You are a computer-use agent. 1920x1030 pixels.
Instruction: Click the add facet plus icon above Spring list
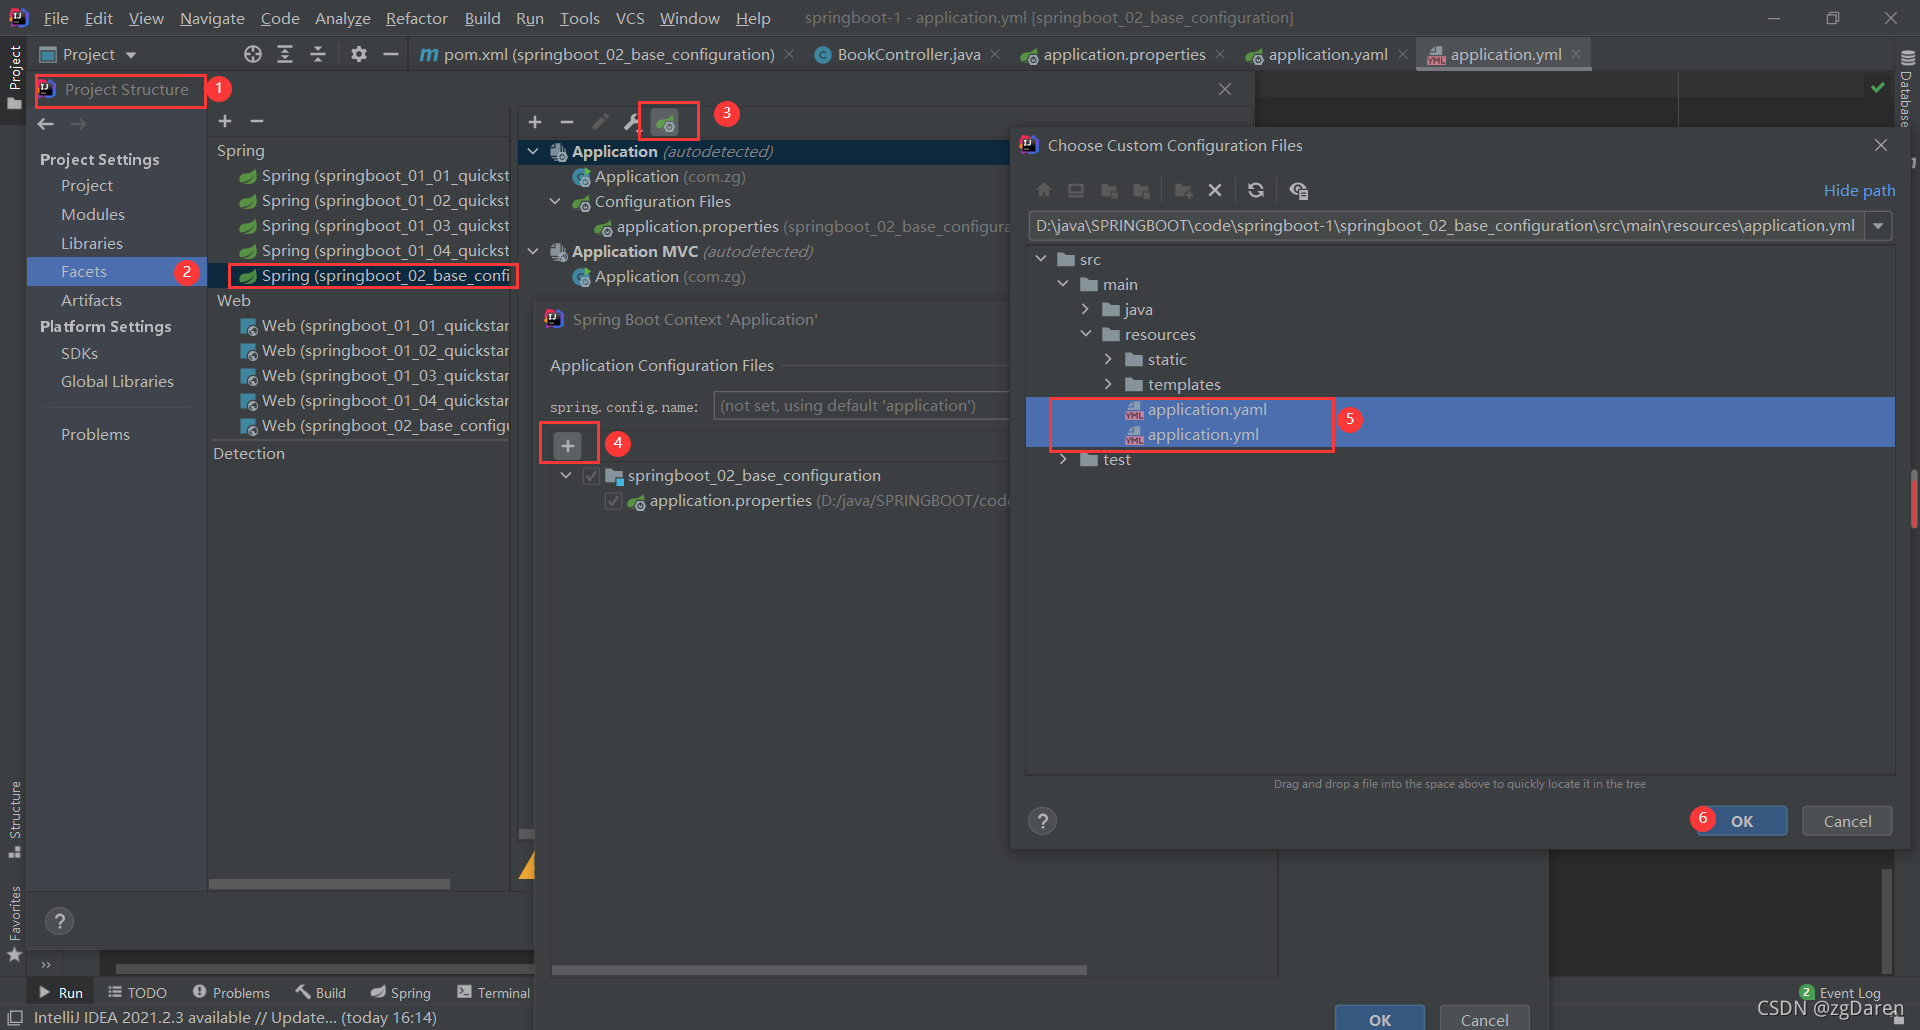click(225, 121)
